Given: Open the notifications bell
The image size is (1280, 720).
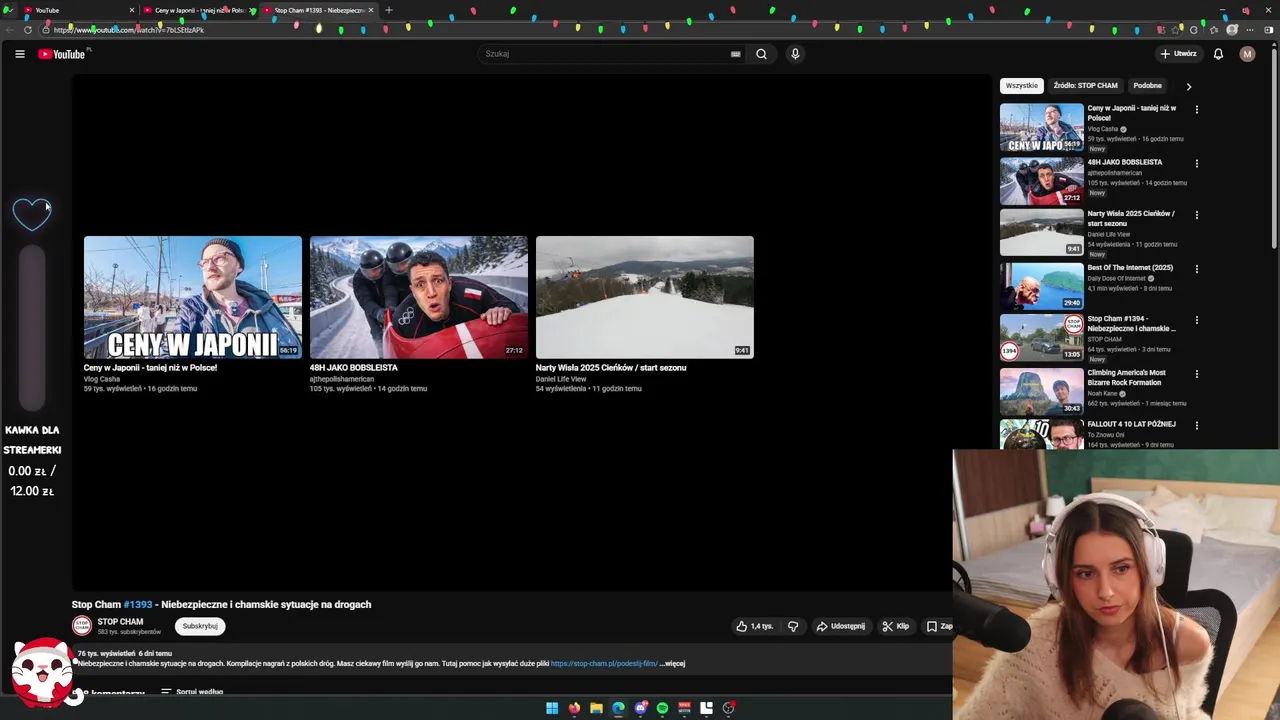Looking at the screenshot, I should 1218,54.
